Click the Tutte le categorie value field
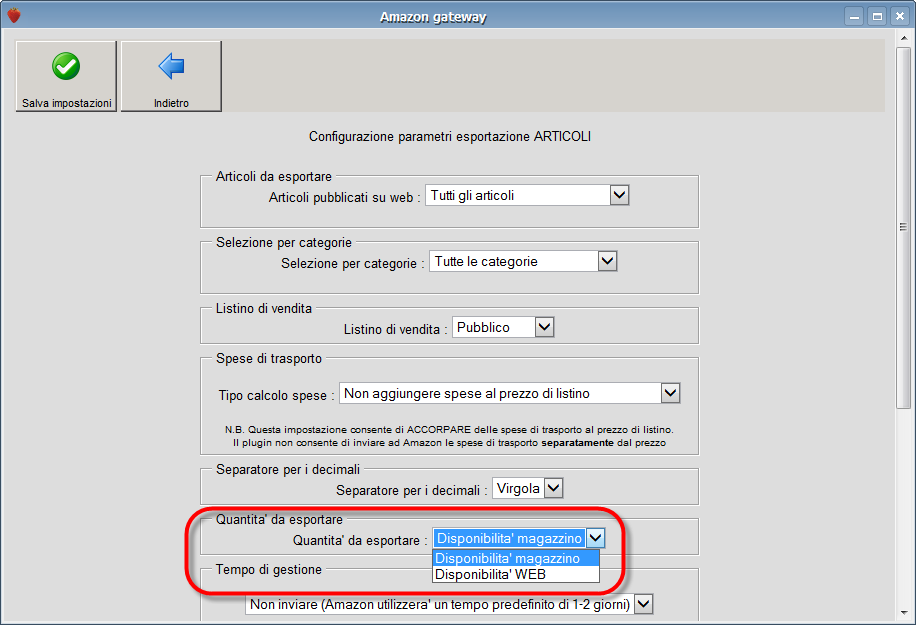Viewport: 916px width, 625px height. click(x=513, y=261)
